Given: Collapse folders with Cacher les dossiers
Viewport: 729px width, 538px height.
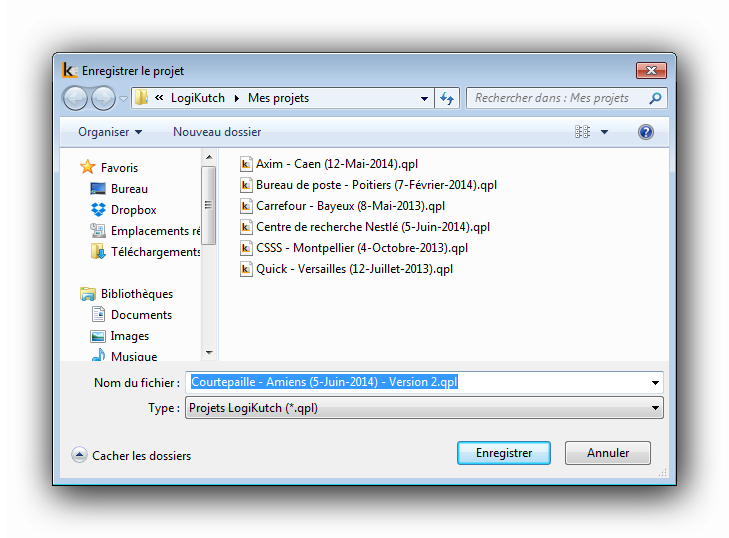Looking at the screenshot, I should tap(132, 455).
